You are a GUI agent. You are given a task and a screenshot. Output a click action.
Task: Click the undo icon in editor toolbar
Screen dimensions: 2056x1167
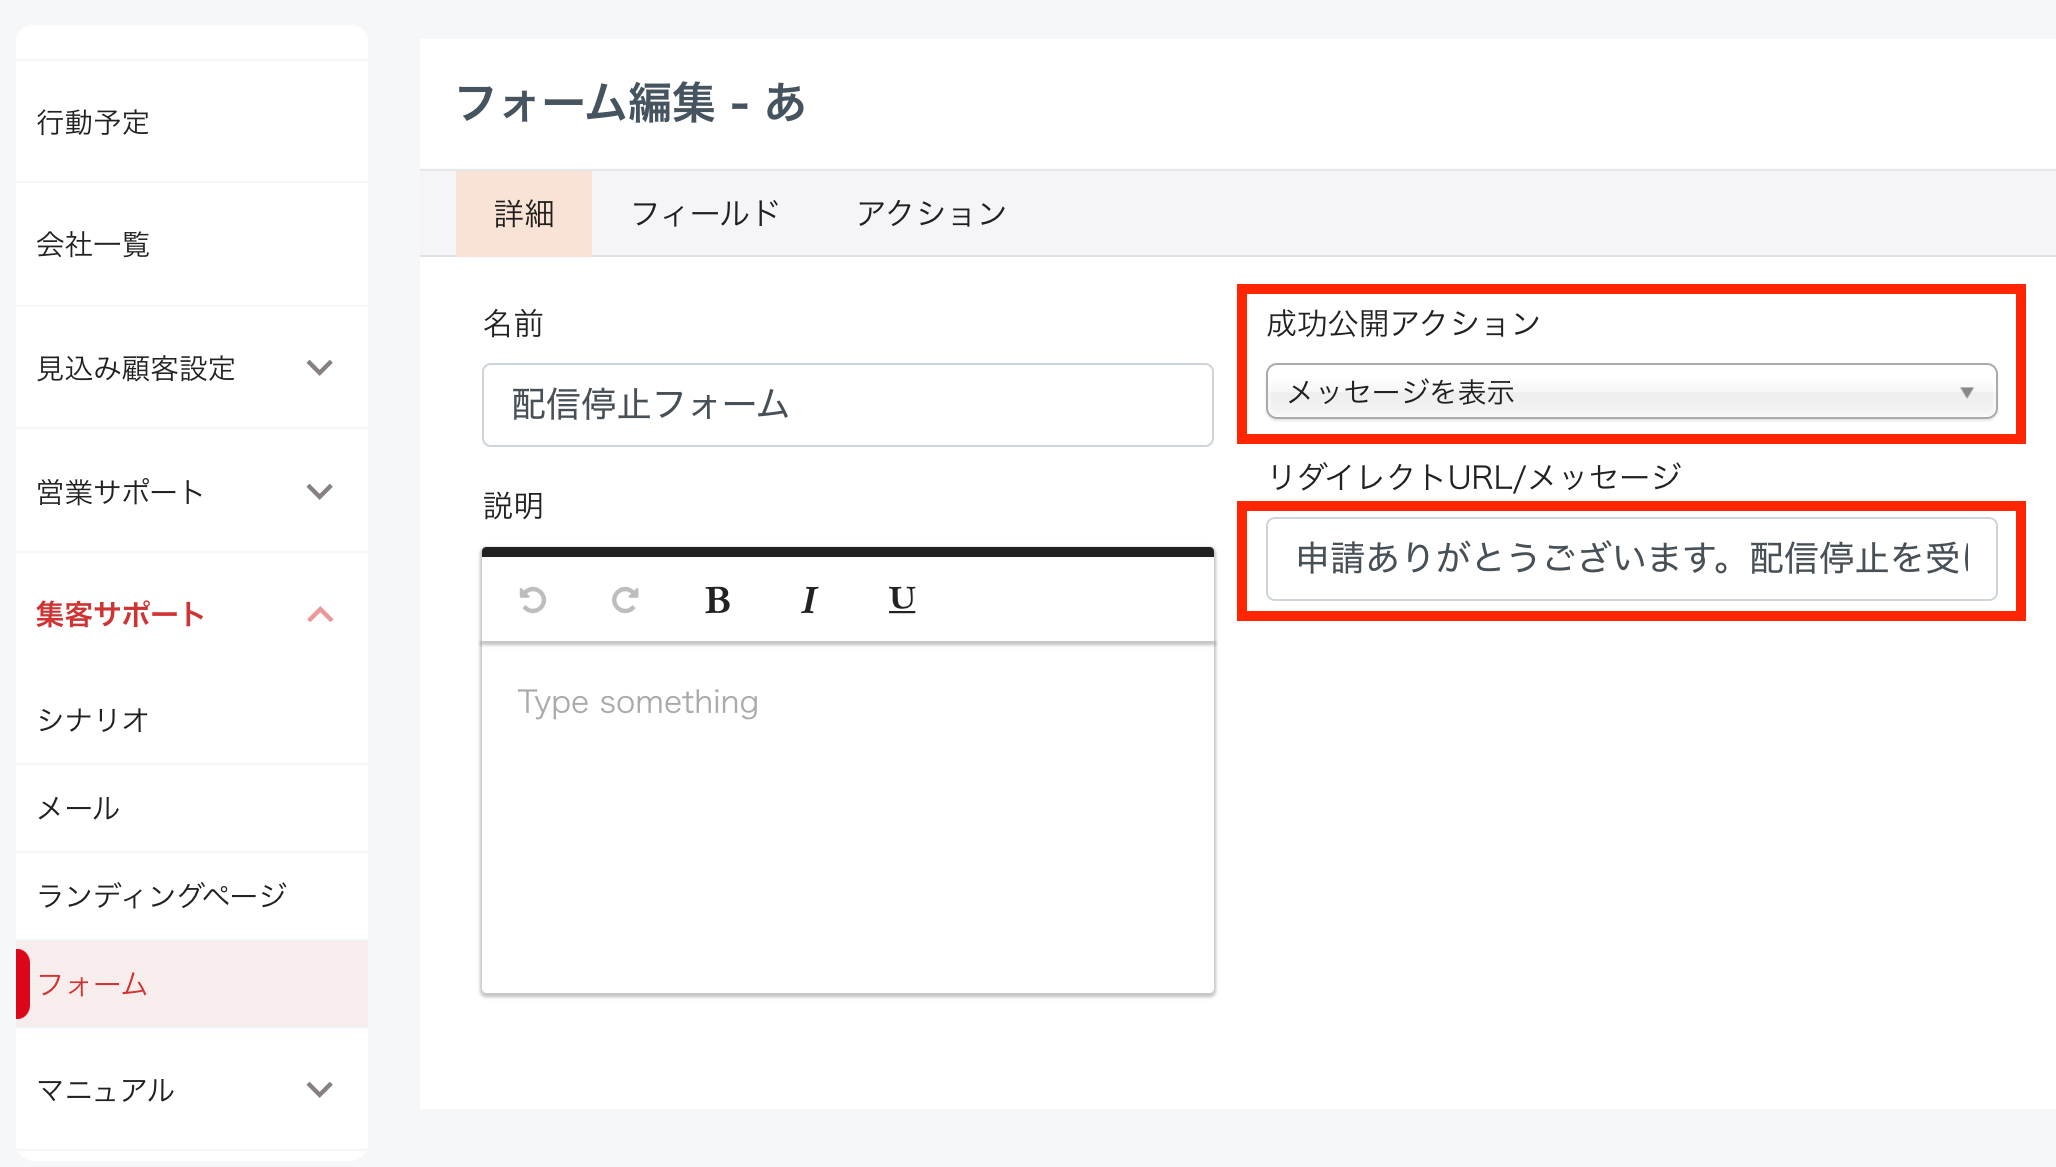533,600
